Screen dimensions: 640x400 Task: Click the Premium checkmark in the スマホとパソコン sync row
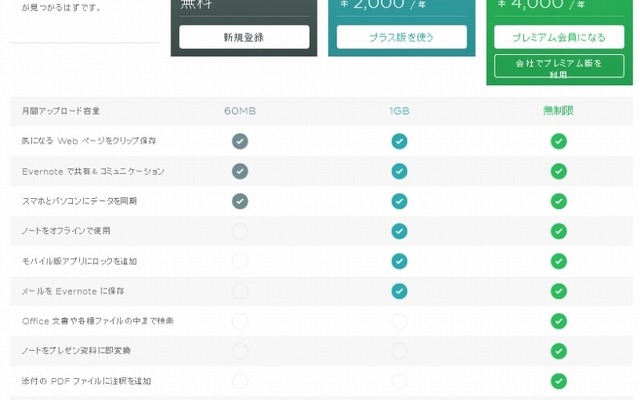click(x=558, y=201)
